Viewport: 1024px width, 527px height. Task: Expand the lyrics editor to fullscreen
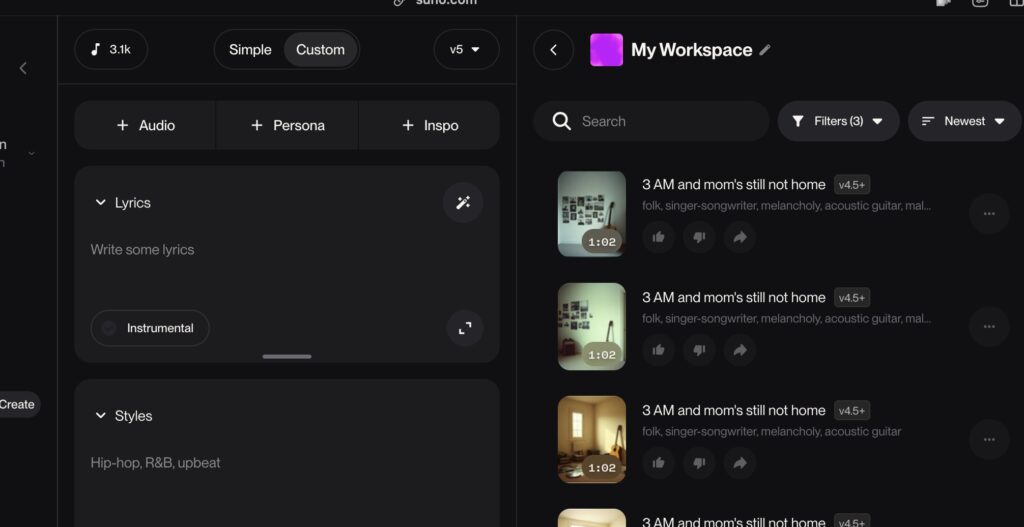pyautogui.click(x=465, y=328)
